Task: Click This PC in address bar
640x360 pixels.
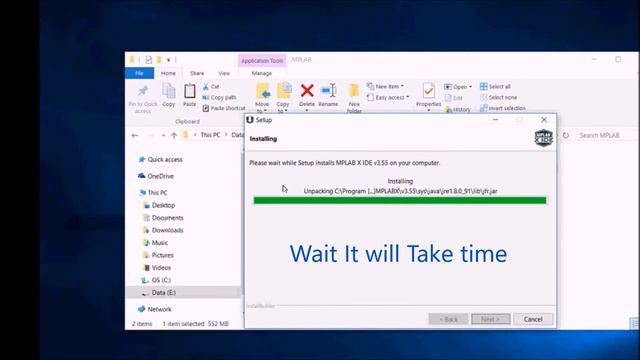Action: pos(210,135)
